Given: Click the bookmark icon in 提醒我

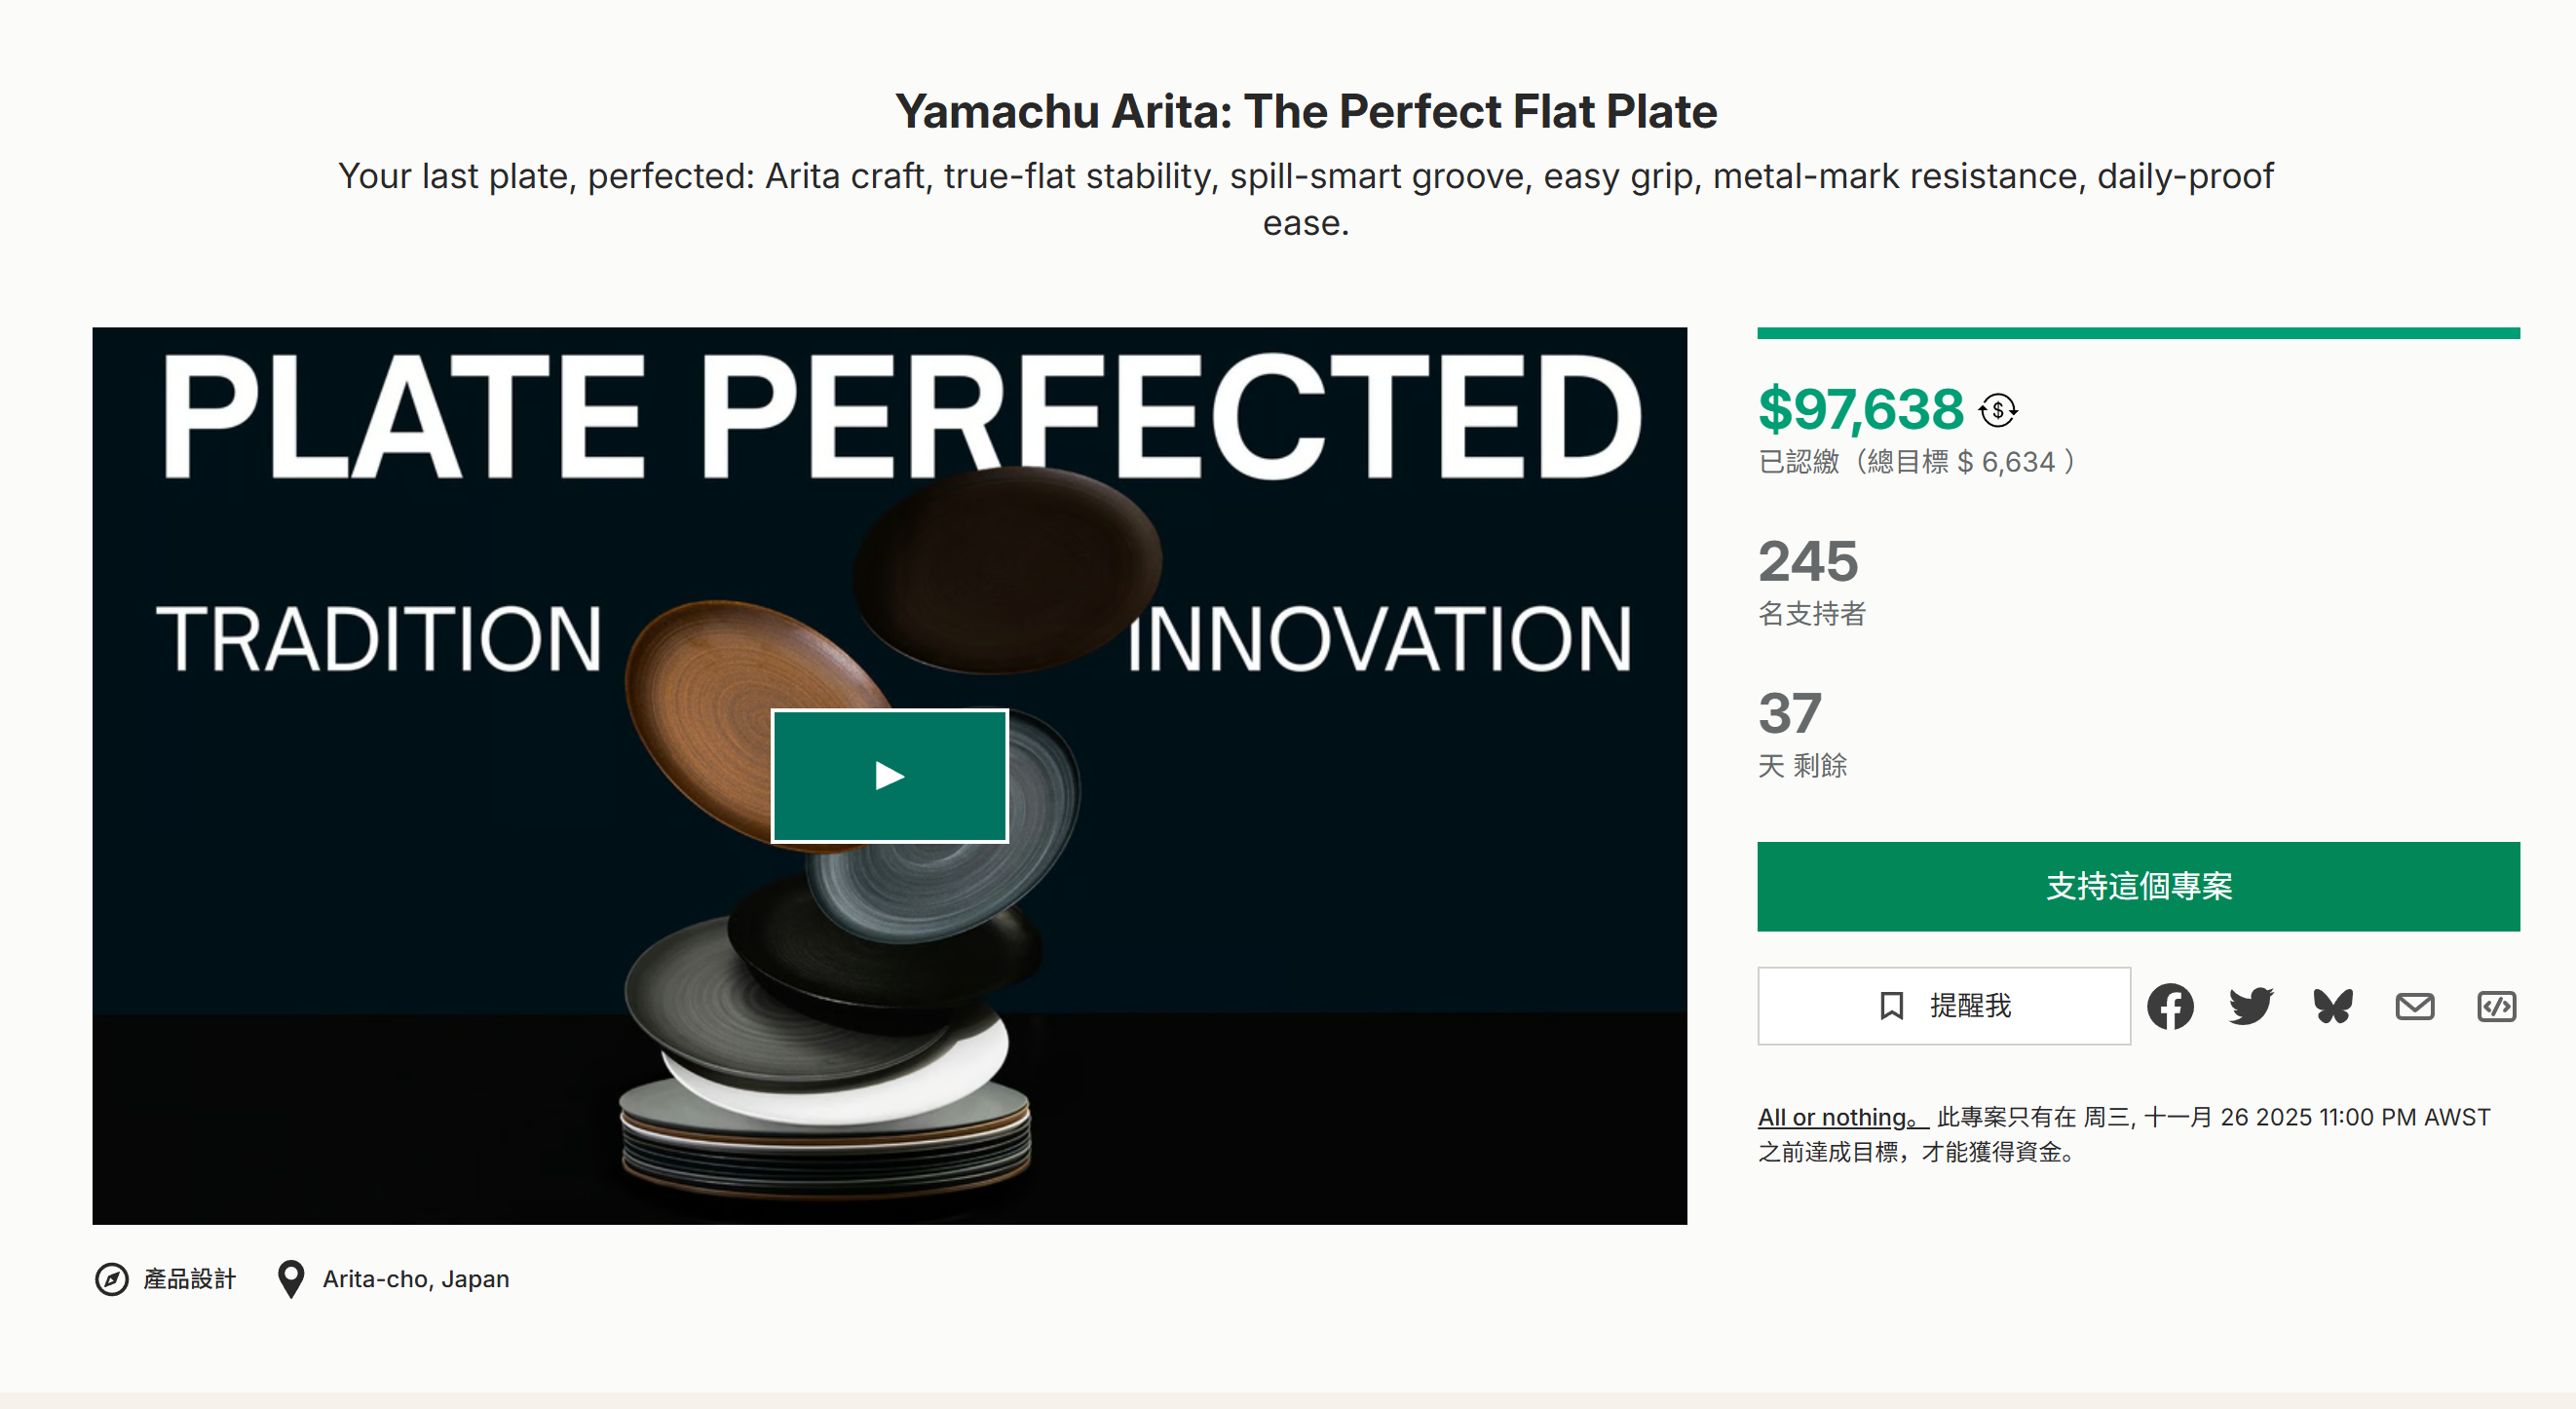Looking at the screenshot, I should [1891, 1006].
